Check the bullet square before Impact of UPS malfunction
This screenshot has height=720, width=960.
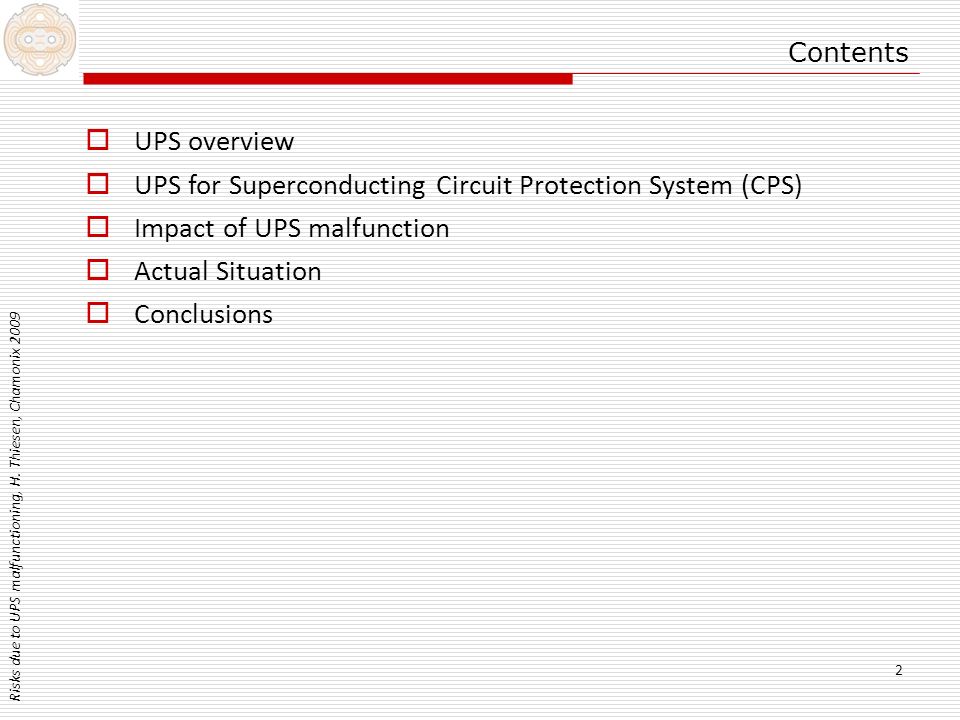tap(98, 227)
